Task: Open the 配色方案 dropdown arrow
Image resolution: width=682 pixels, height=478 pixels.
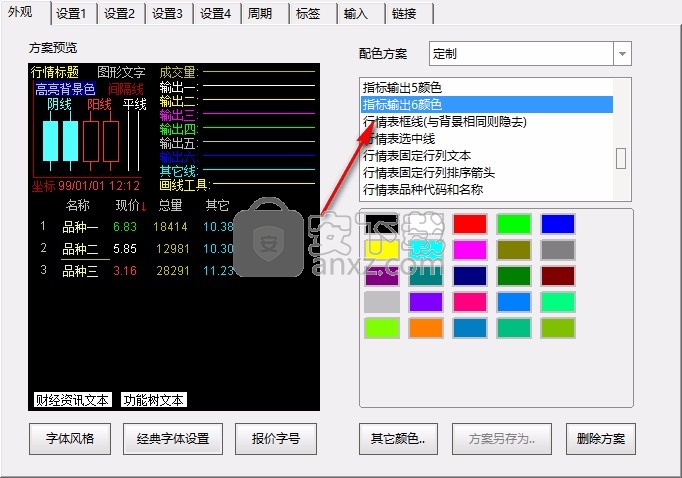Action: (622, 53)
